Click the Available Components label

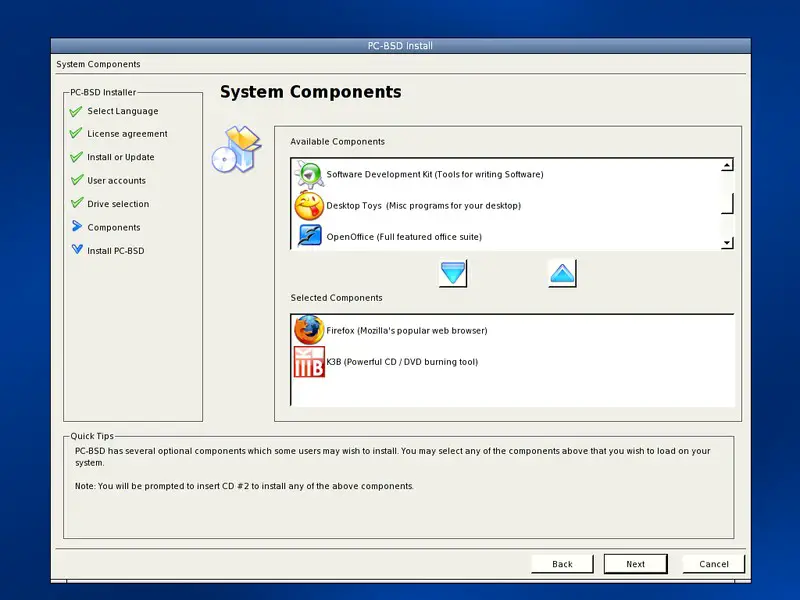pyautogui.click(x=337, y=141)
